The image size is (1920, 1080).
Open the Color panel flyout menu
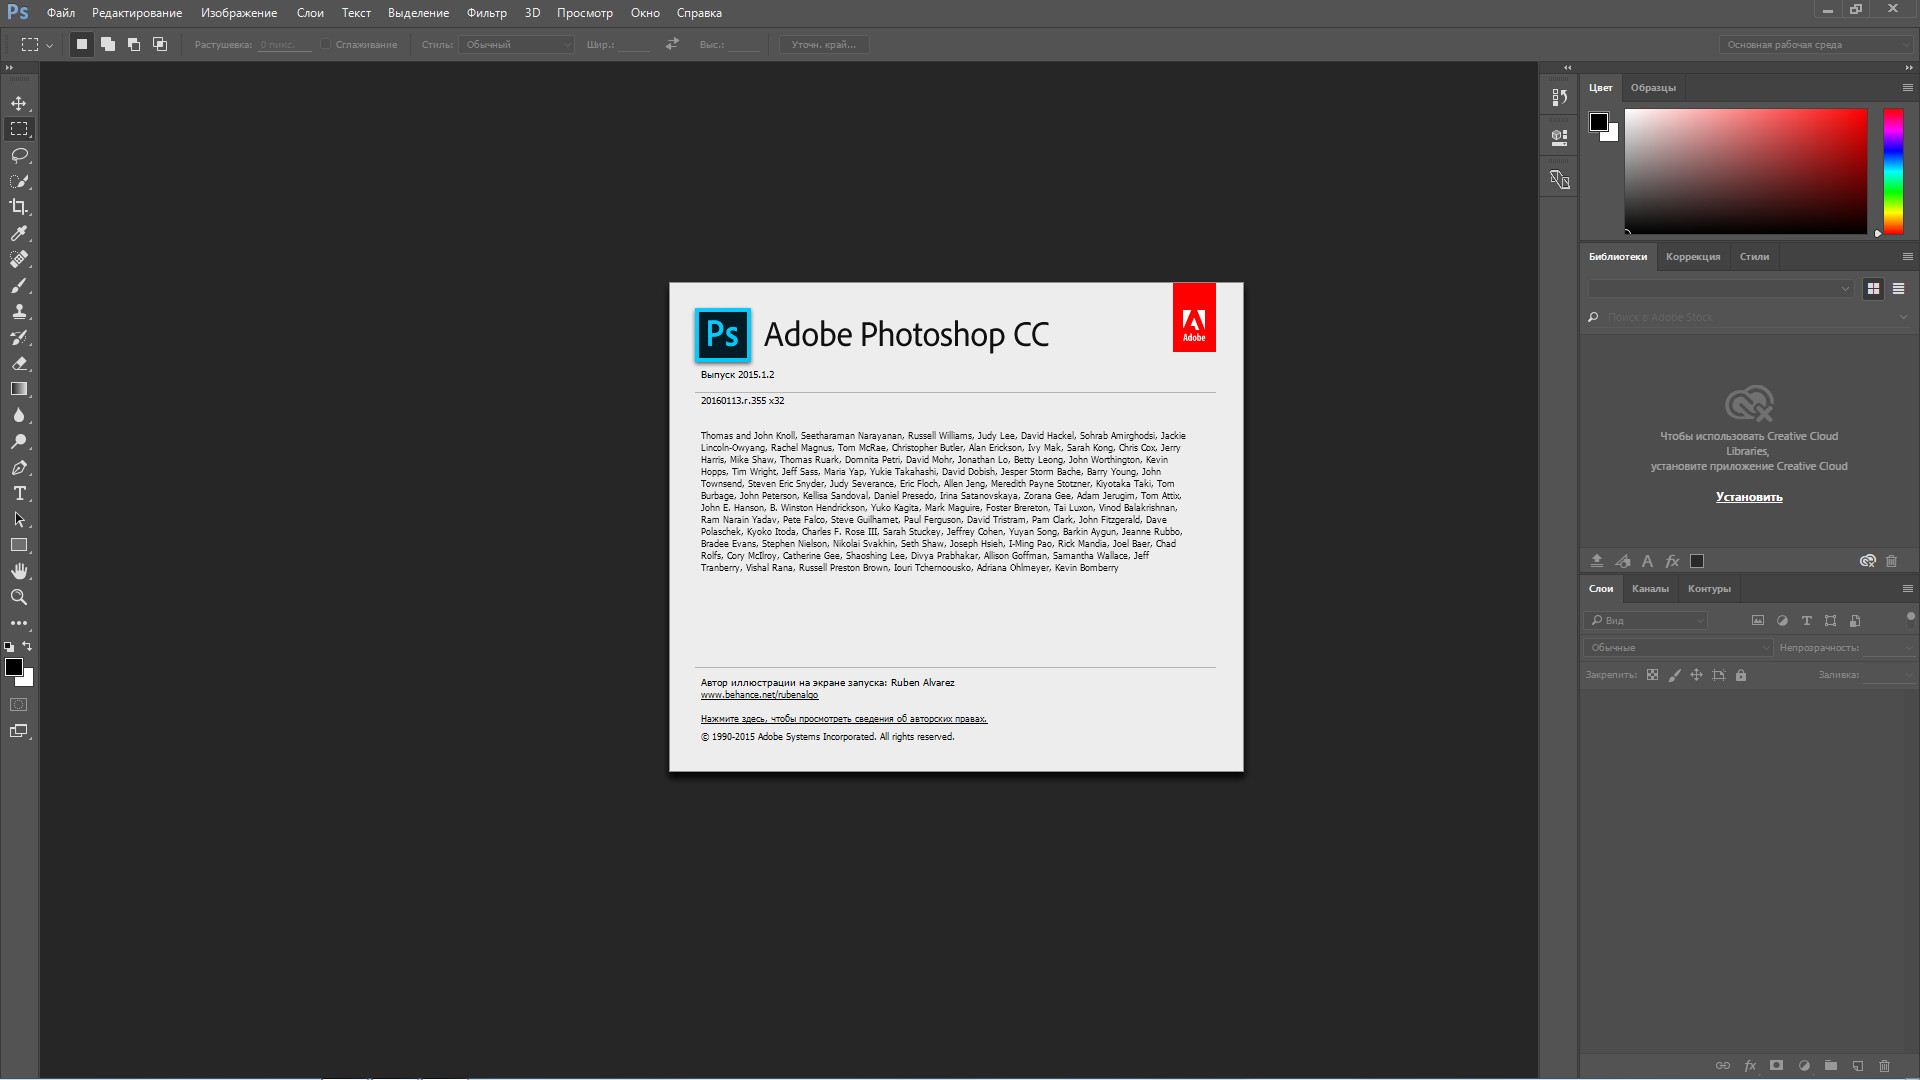[1907, 88]
